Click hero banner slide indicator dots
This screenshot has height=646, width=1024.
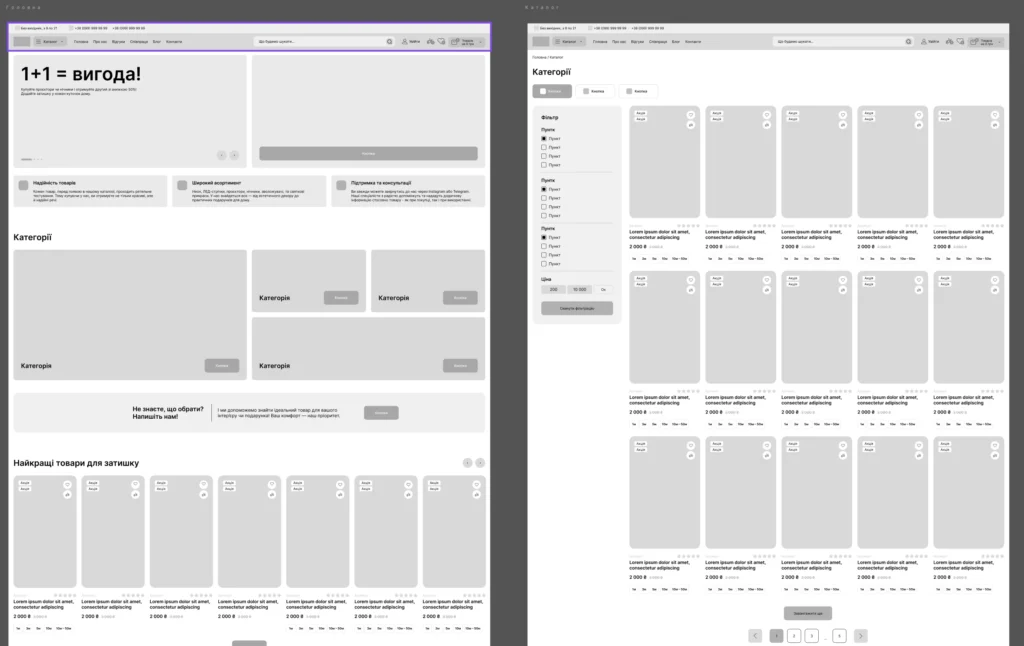(x=32, y=159)
